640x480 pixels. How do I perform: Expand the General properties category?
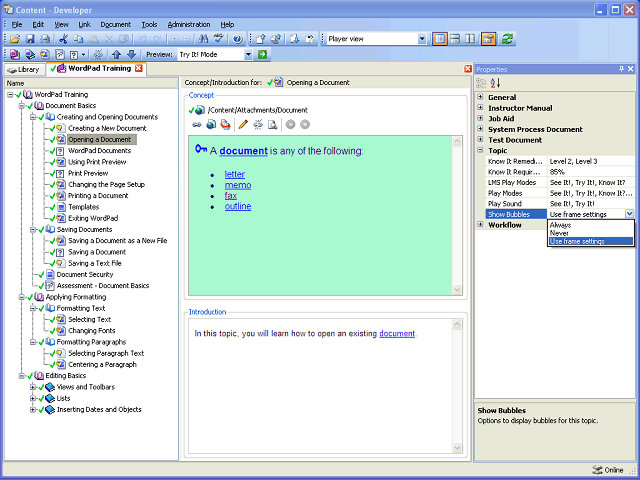coord(480,97)
